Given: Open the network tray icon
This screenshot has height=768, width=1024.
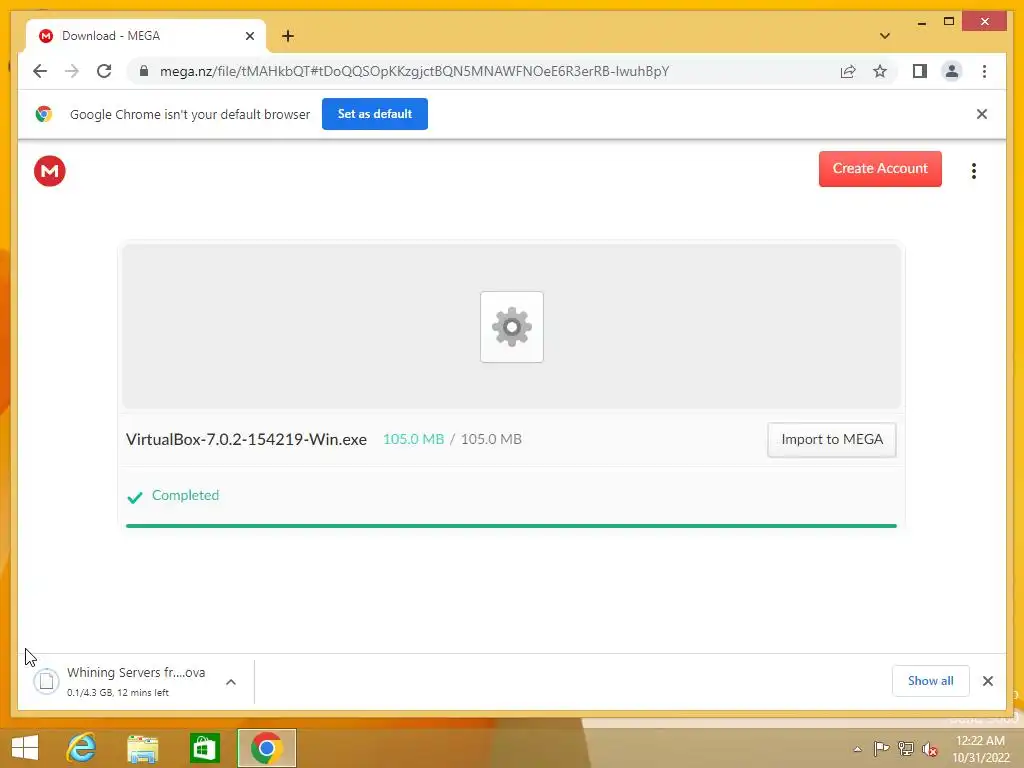Looking at the screenshot, I should [906, 748].
